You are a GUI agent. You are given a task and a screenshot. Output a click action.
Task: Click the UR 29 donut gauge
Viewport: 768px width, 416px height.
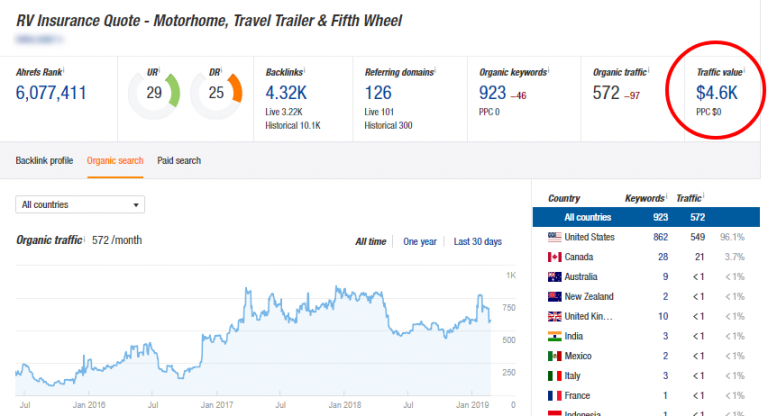tap(154, 92)
